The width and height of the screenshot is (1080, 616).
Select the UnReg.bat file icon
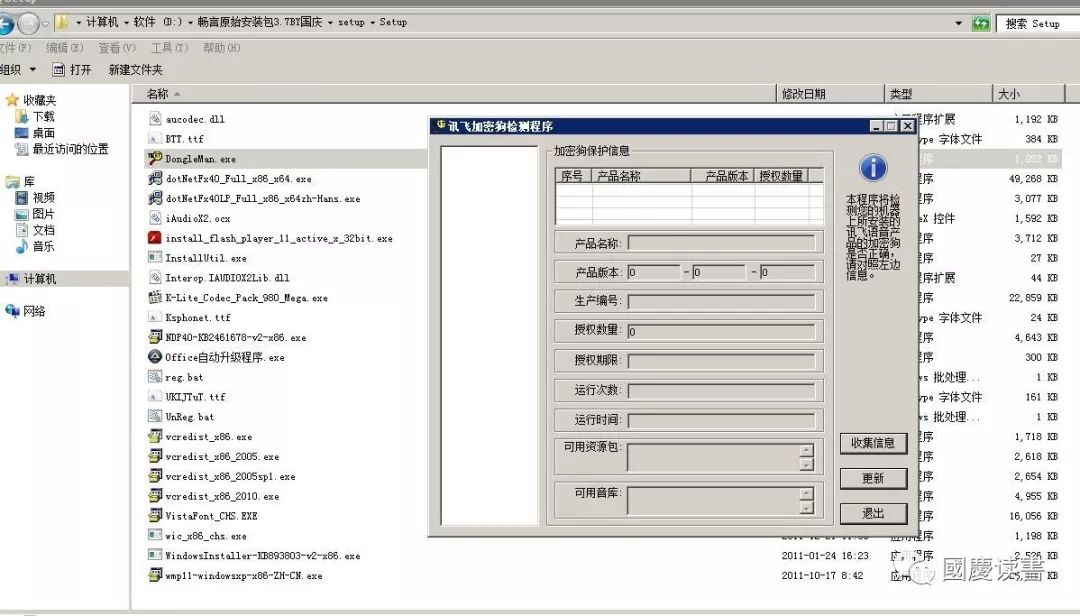coord(155,416)
